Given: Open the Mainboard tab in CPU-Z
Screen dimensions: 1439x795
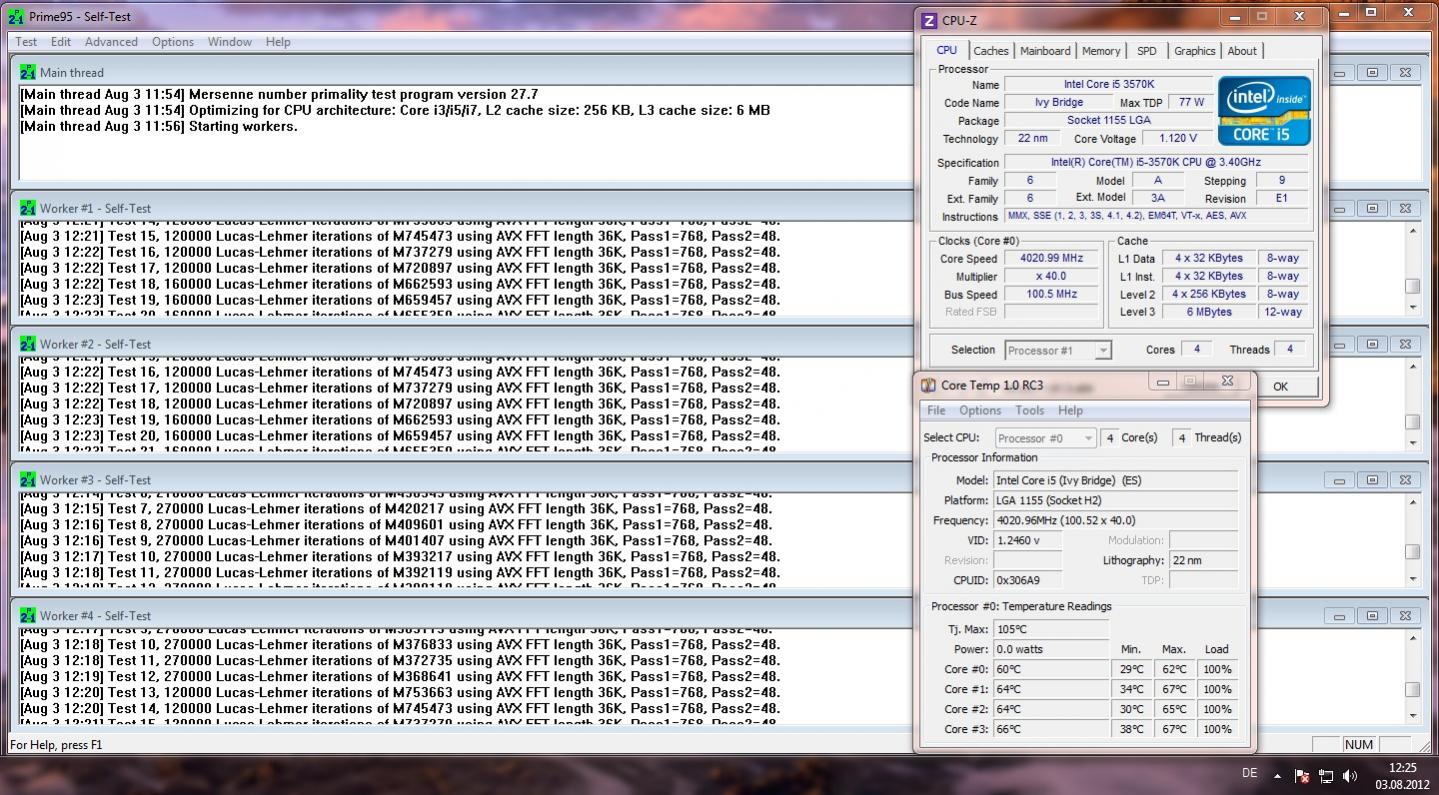Looking at the screenshot, I should click(x=1045, y=51).
